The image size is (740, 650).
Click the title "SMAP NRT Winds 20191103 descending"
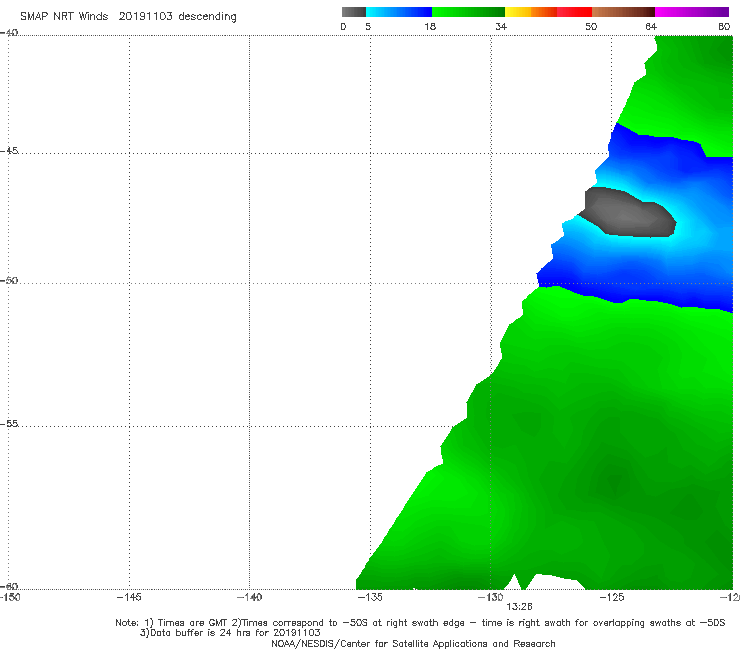[128, 16]
